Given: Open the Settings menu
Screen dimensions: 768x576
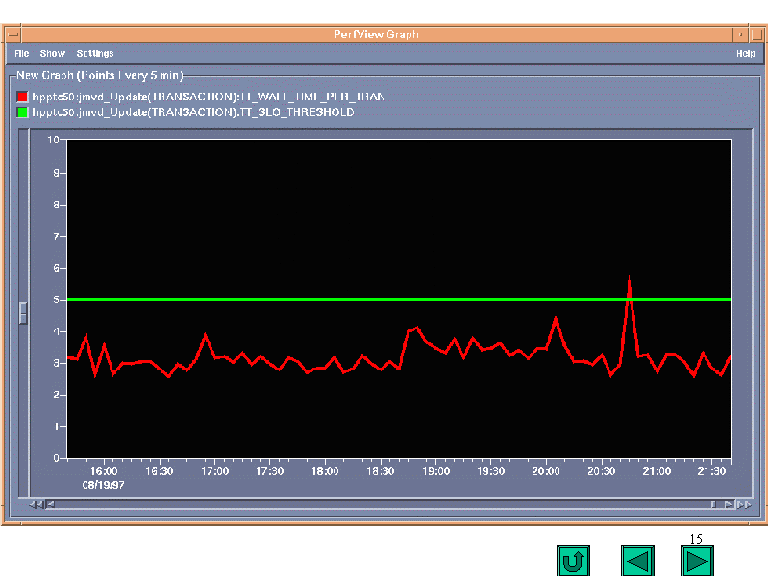Looking at the screenshot, I should pyautogui.click(x=95, y=53).
